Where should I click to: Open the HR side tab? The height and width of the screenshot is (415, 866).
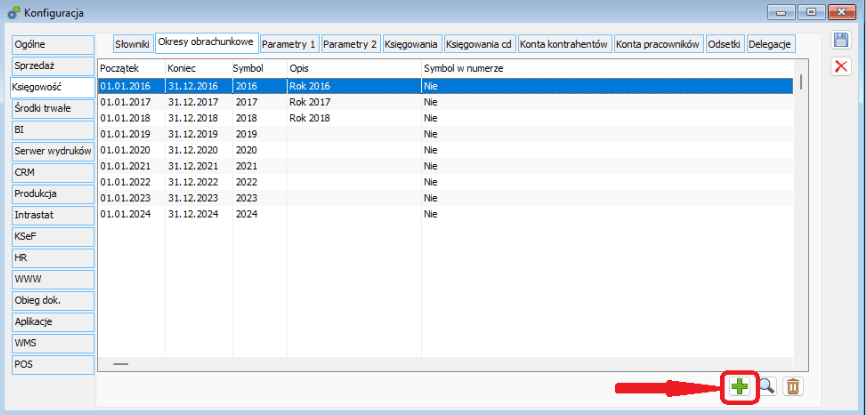(52, 258)
